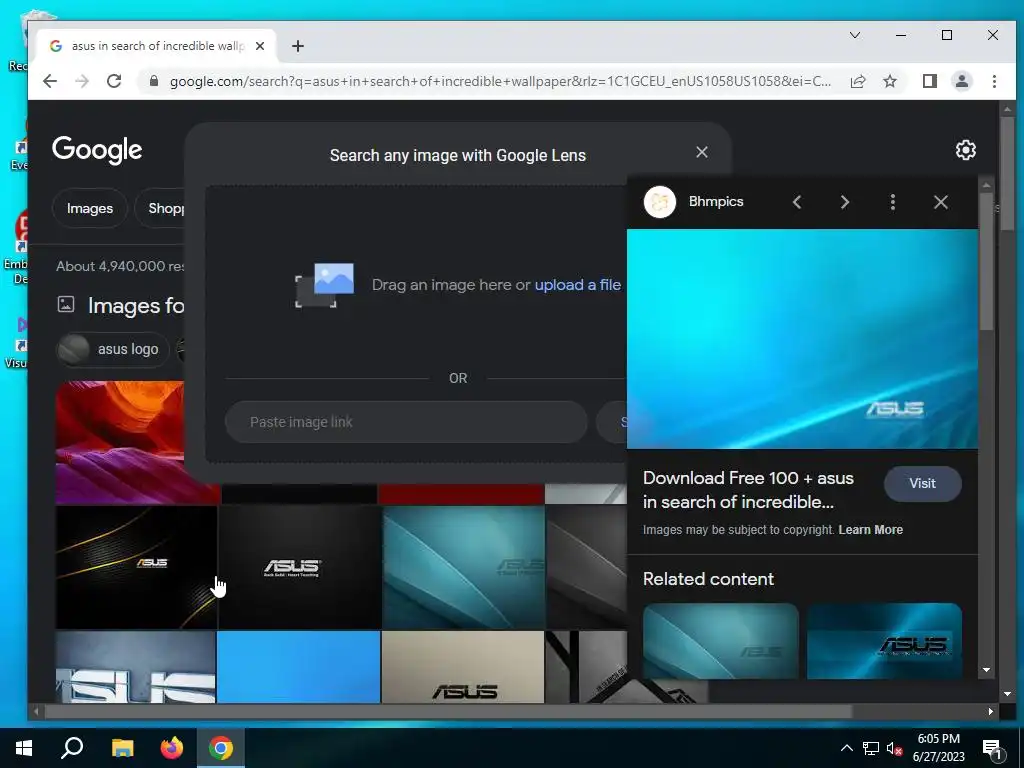Open the Learn More copyright link
This screenshot has width=1024, height=768.
click(x=871, y=530)
